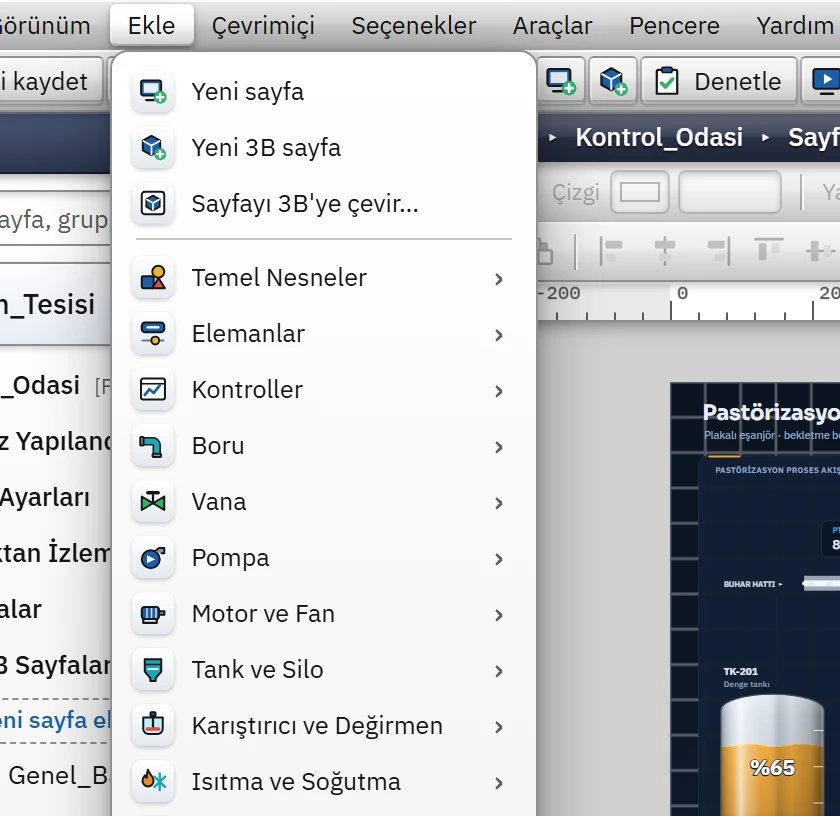Viewport: 840px width, 816px height.
Task: Click the align right toolbar icon
Action: (x=718, y=250)
